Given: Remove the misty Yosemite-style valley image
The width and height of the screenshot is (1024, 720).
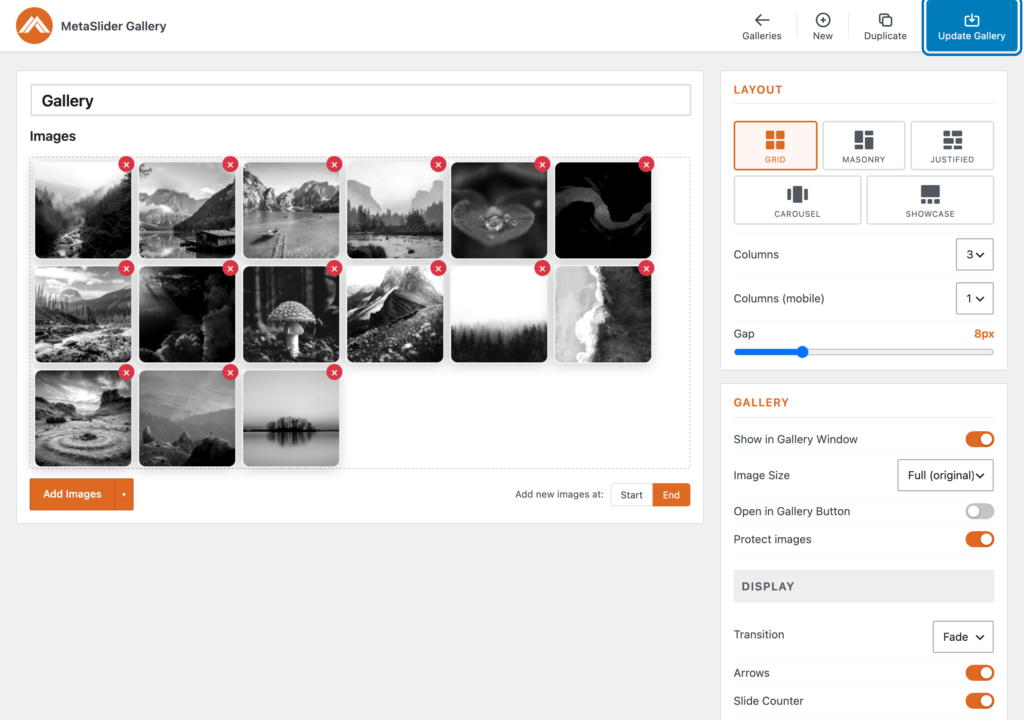Looking at the screenshot, I should coord(438,165).
